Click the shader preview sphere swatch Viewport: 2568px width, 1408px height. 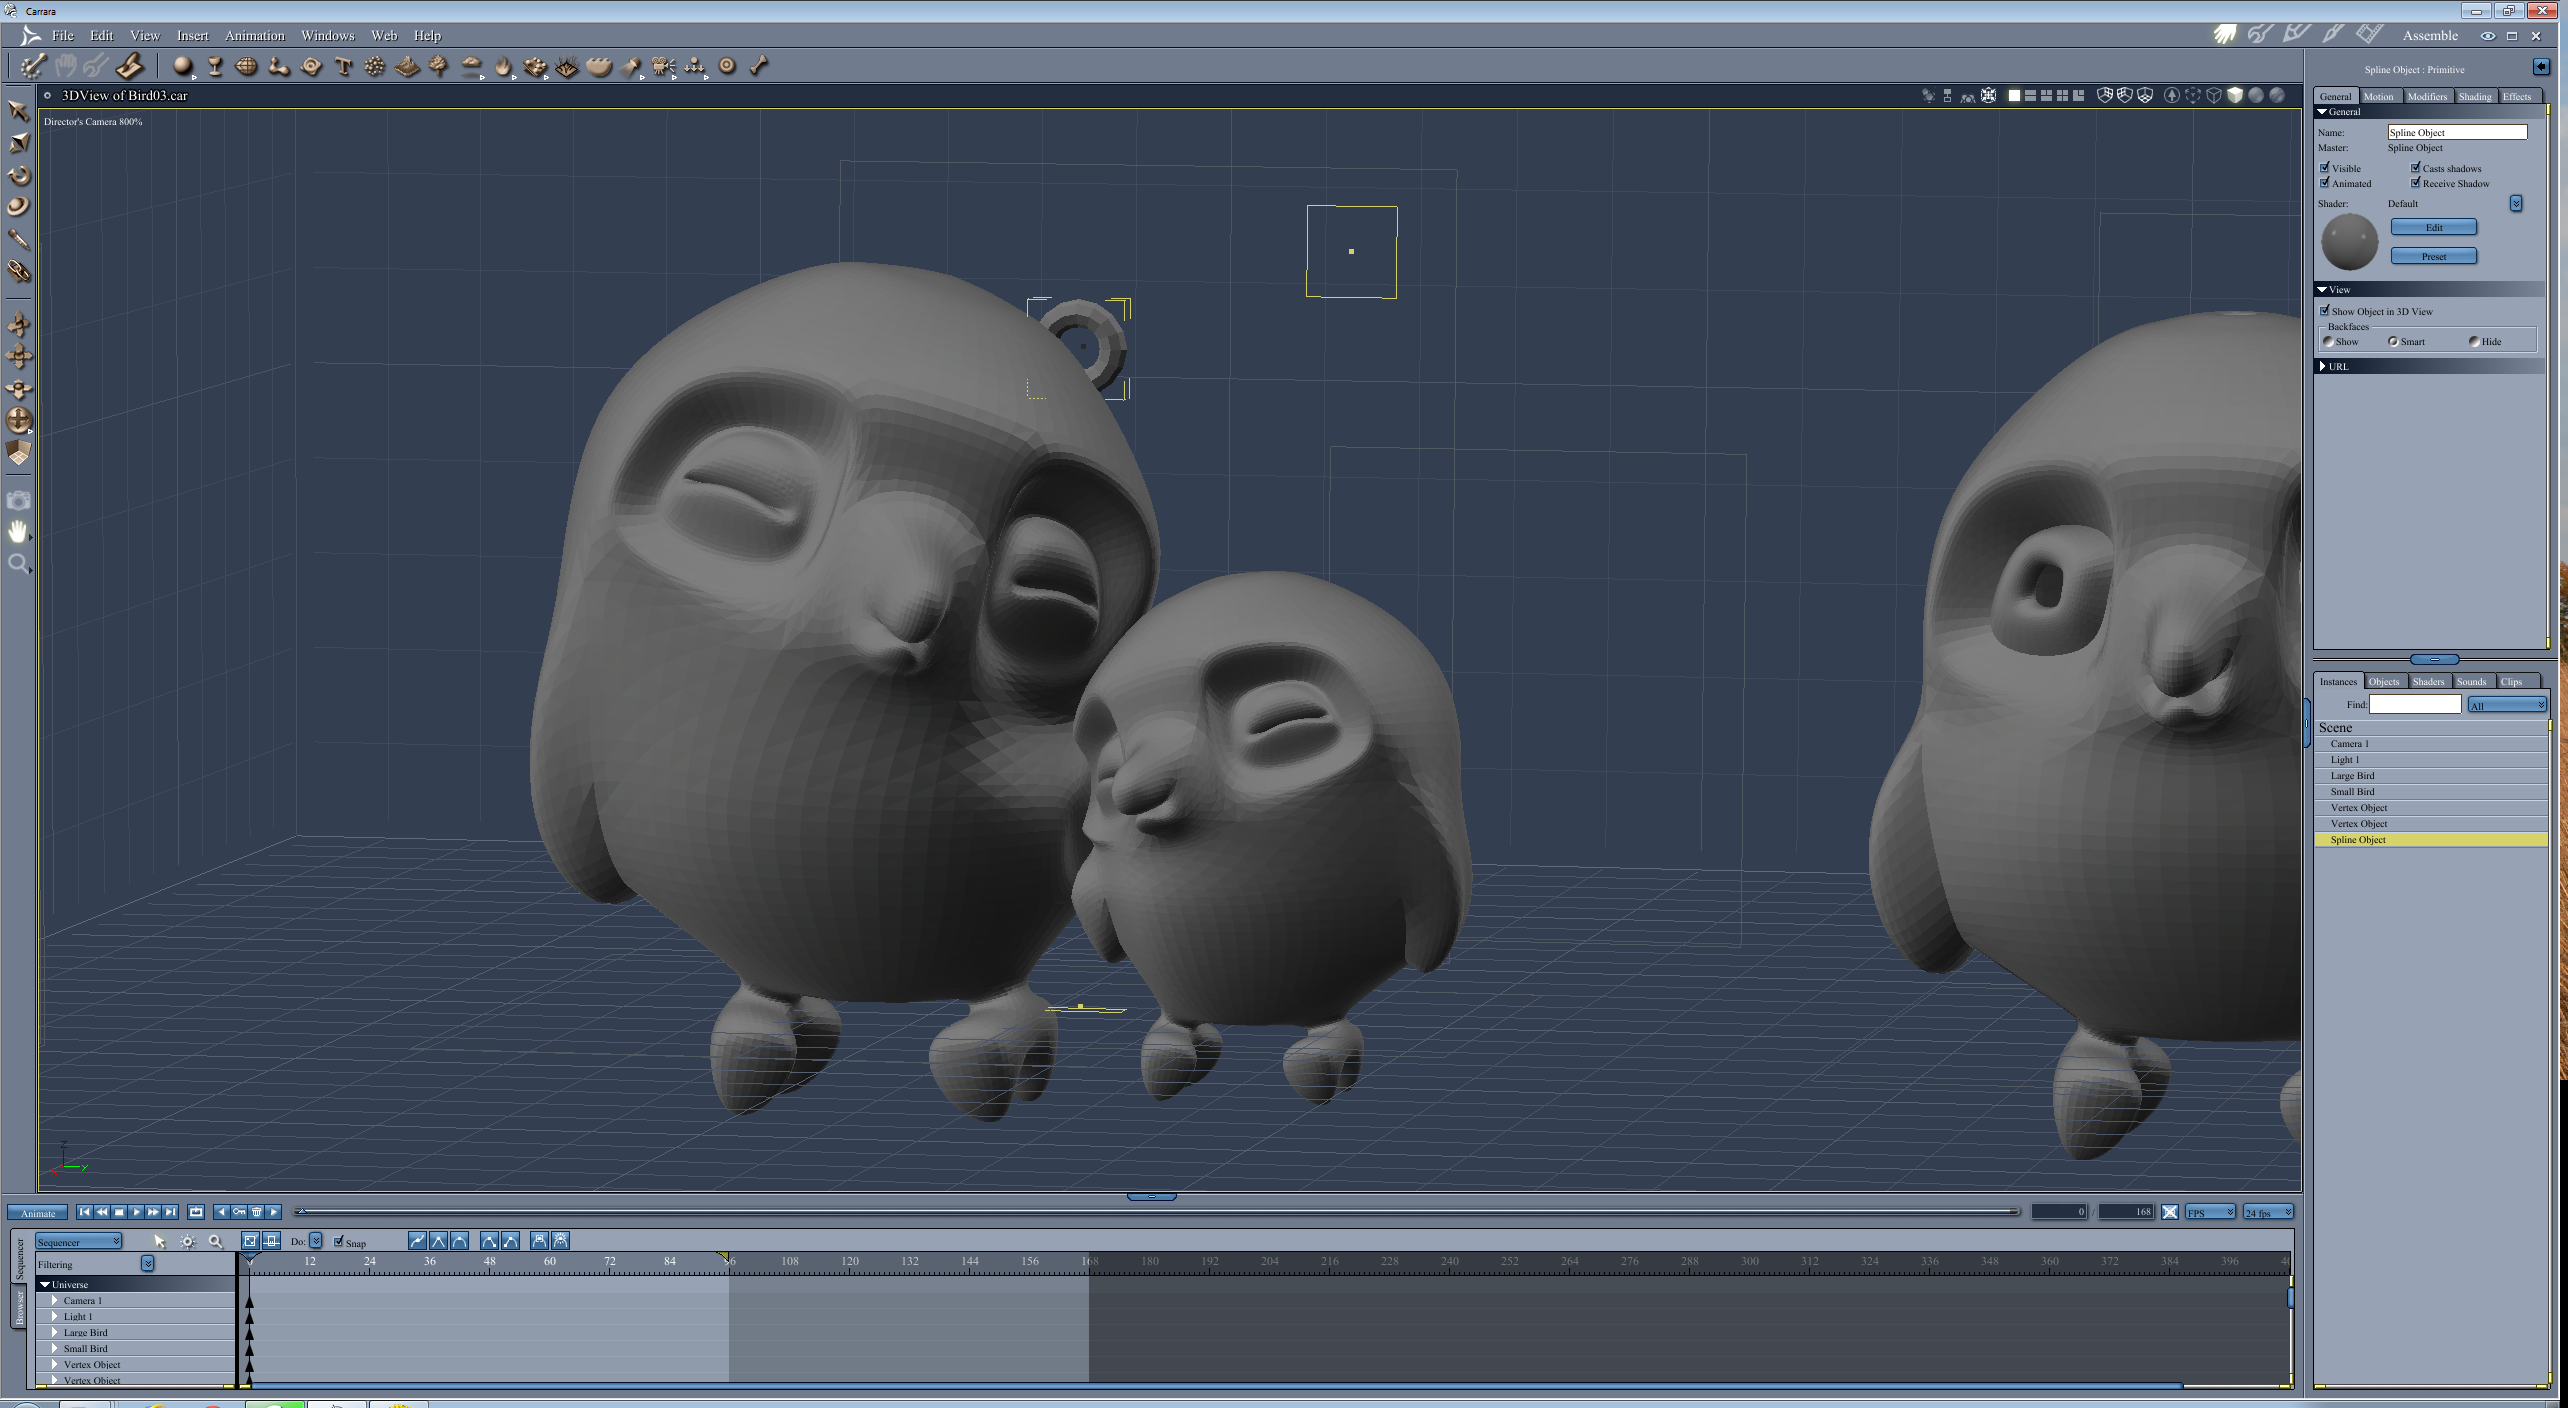tap(2350, 240)
